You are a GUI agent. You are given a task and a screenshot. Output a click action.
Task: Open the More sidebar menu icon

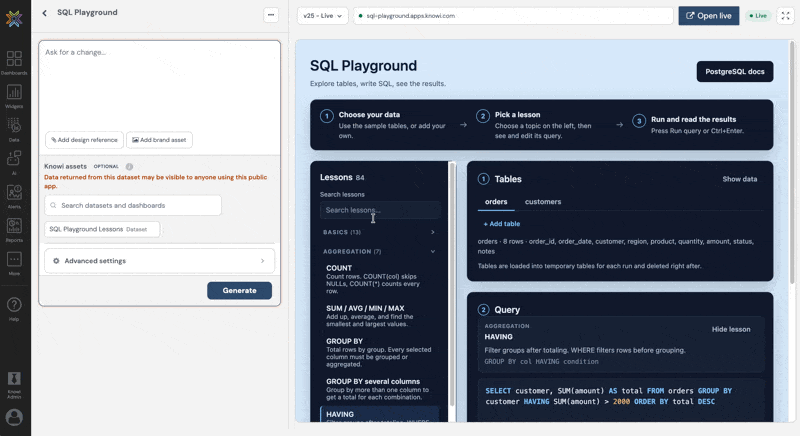[x=14, y=263]
